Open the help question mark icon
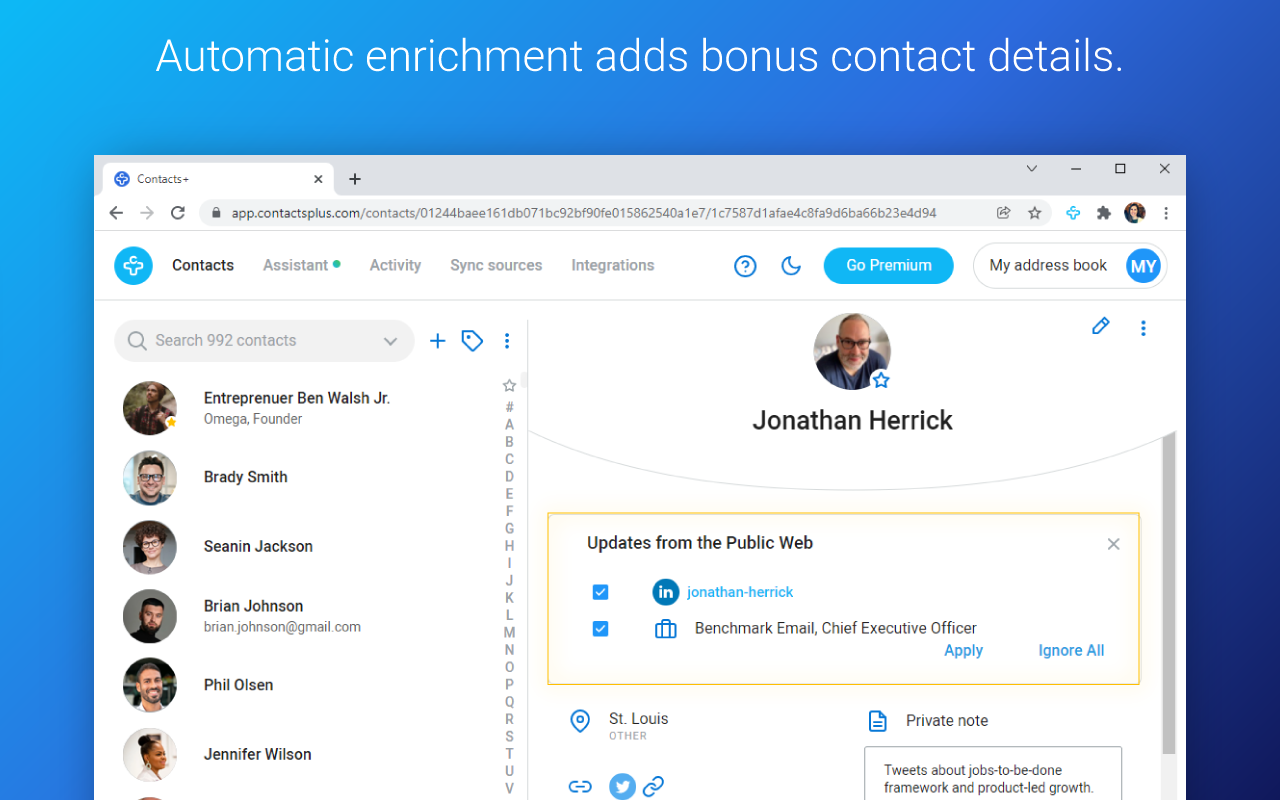This screenshot has width=1280, height=800. coord(745,266)
